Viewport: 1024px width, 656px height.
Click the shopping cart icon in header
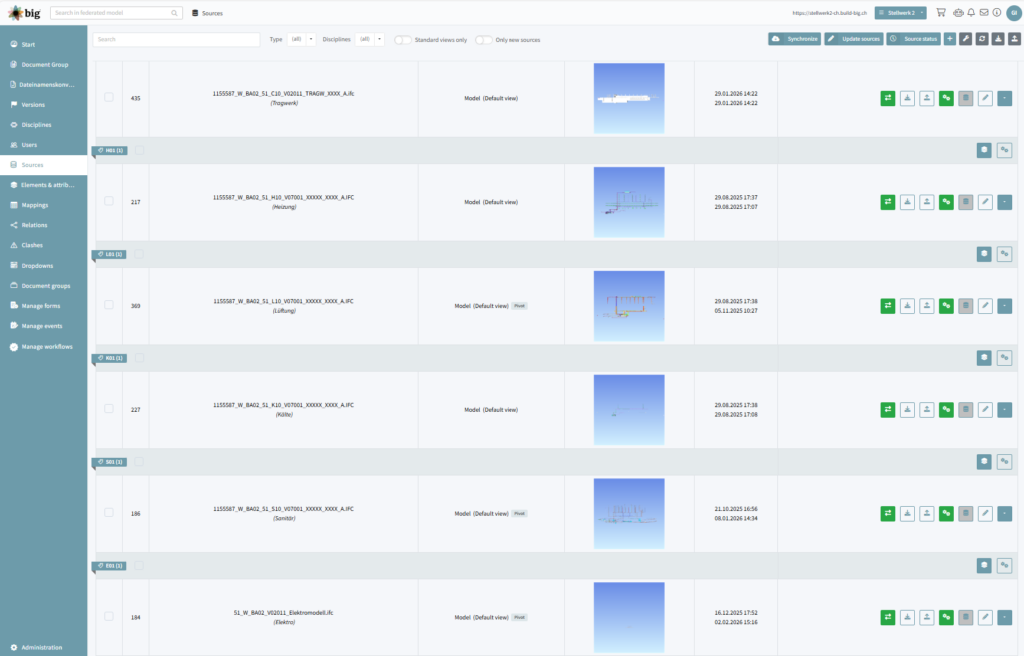[940, 13]
